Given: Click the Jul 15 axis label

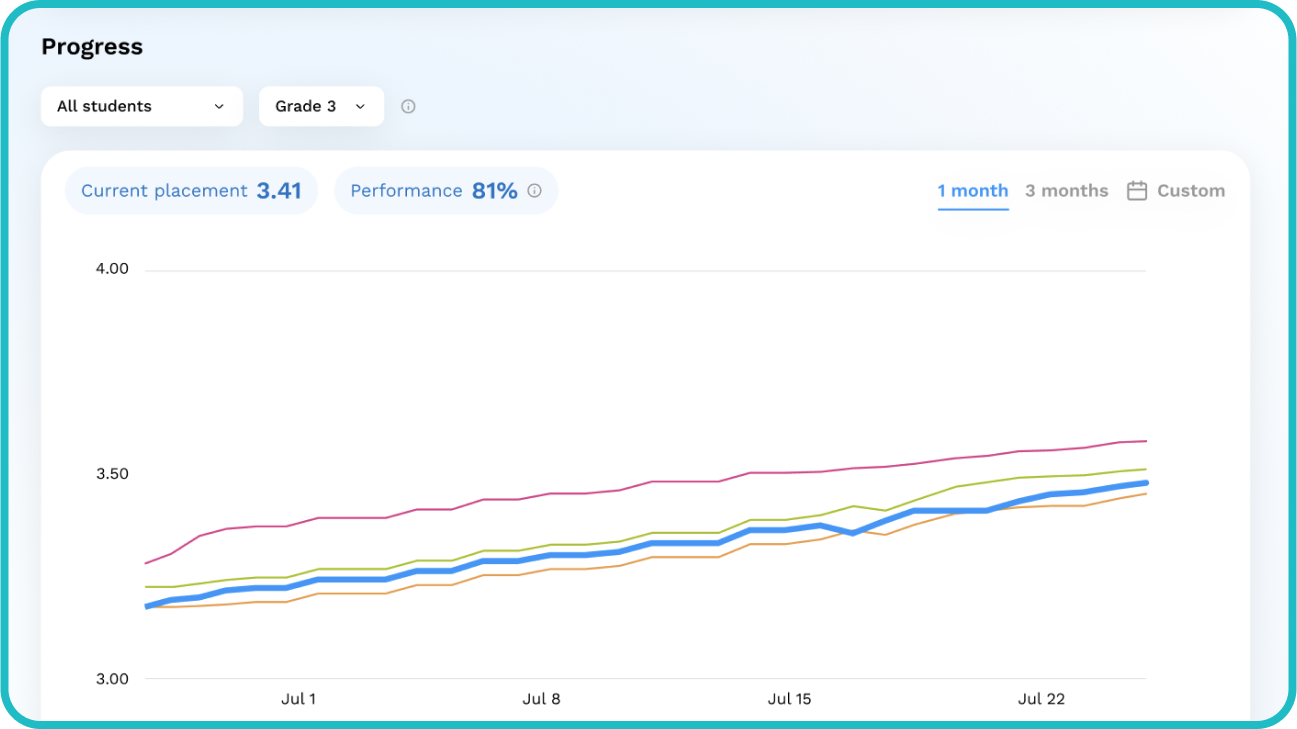Looking at the screenshot, I should click(789, 699).
